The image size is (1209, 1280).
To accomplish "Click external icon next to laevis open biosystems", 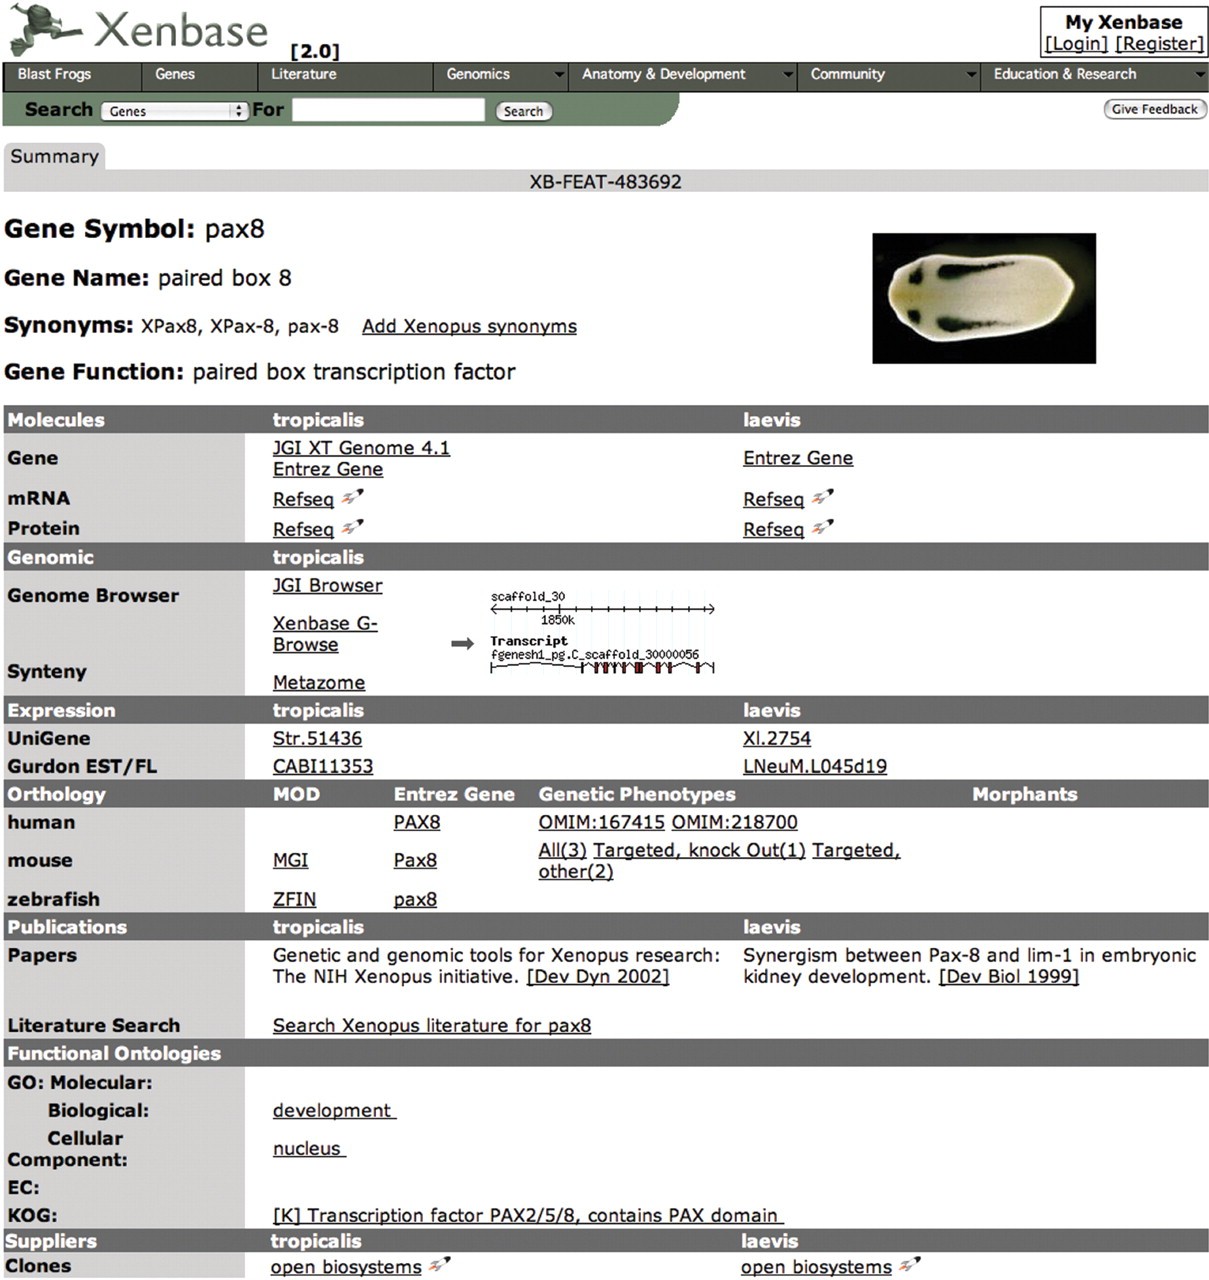I will pyautogui.click(x=909, y=1265).
